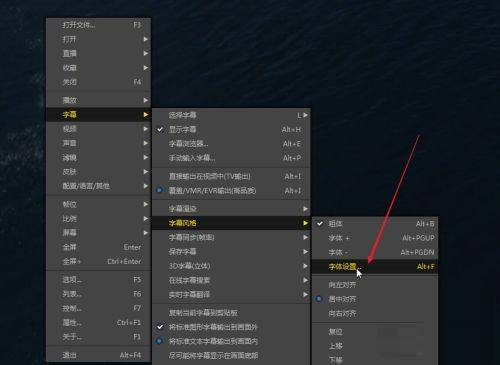
Task: Toggle the 显示字幕 checkmark (Alt+H)
Action: (x=231, y=129)
